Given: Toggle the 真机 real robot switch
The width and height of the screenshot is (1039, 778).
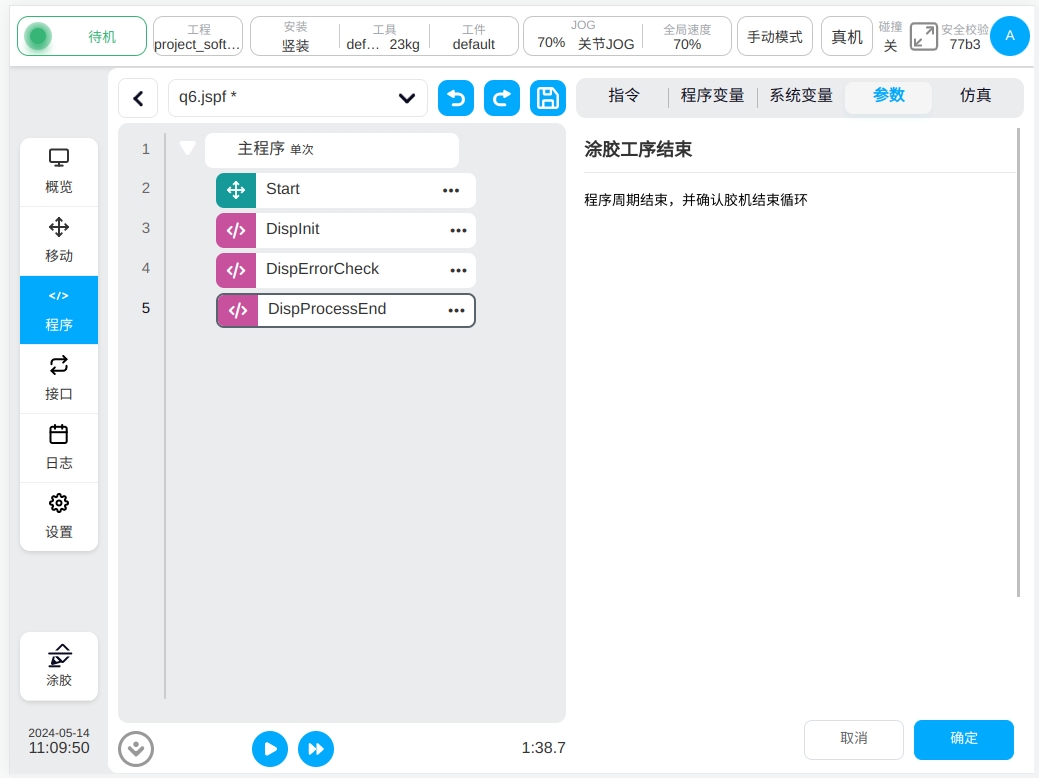Looking at the screenshot, I should [x=847, y=37].
